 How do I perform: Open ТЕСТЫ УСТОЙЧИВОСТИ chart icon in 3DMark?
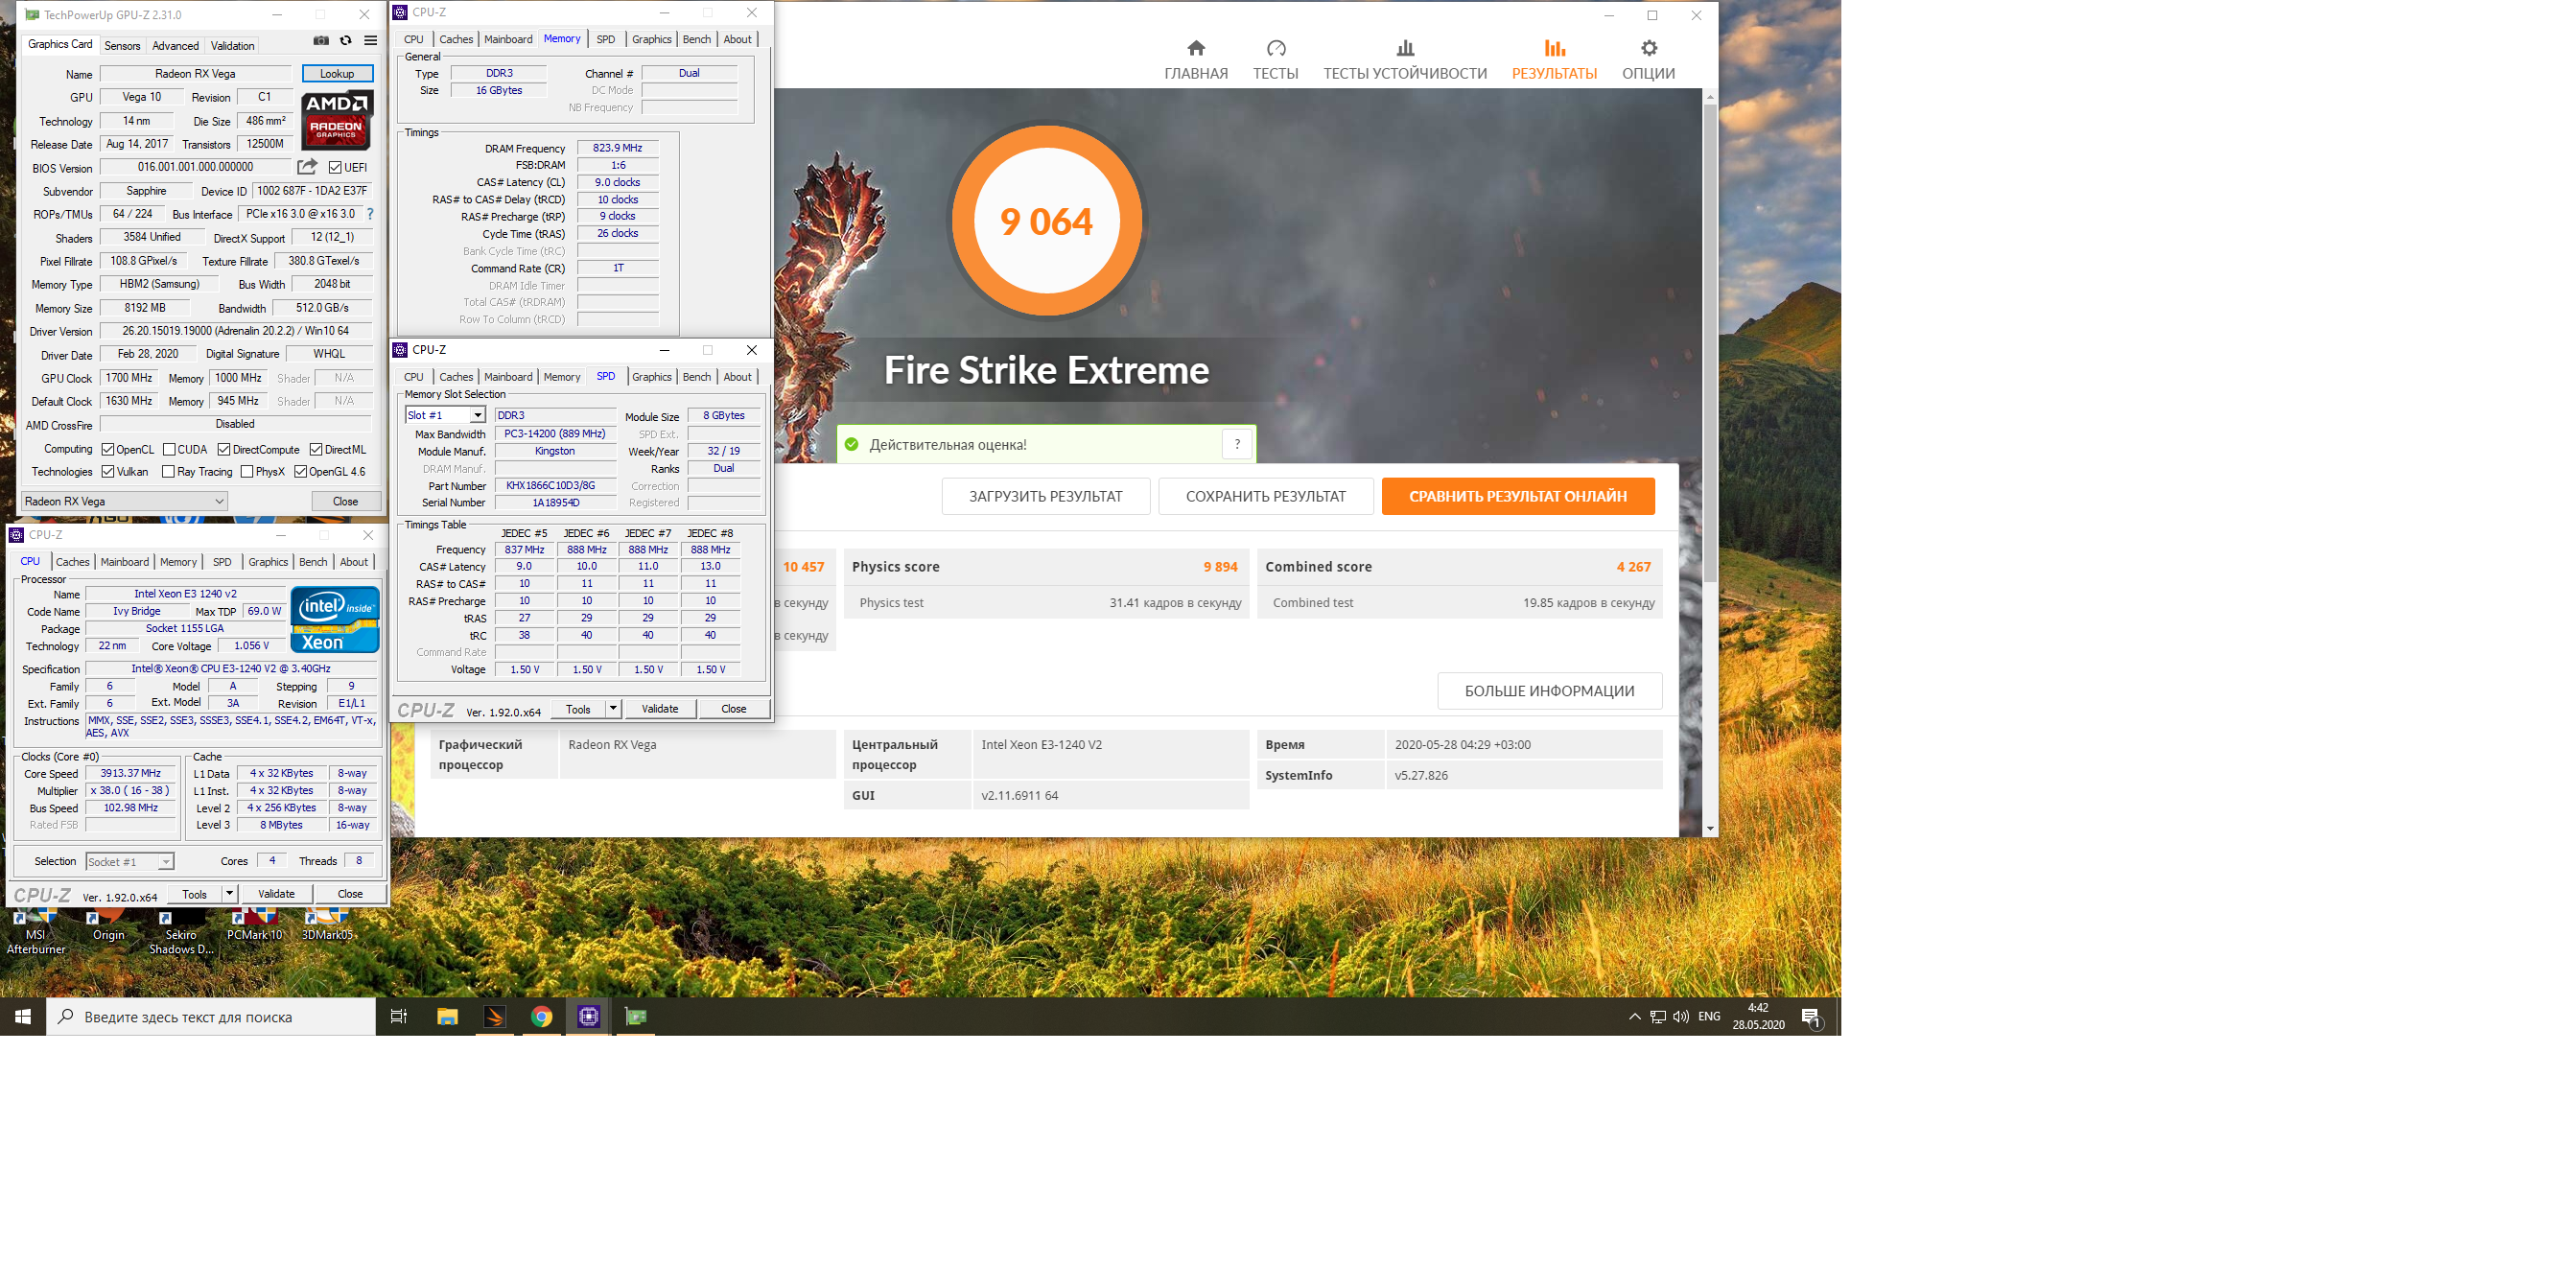tap(1405, 48)
